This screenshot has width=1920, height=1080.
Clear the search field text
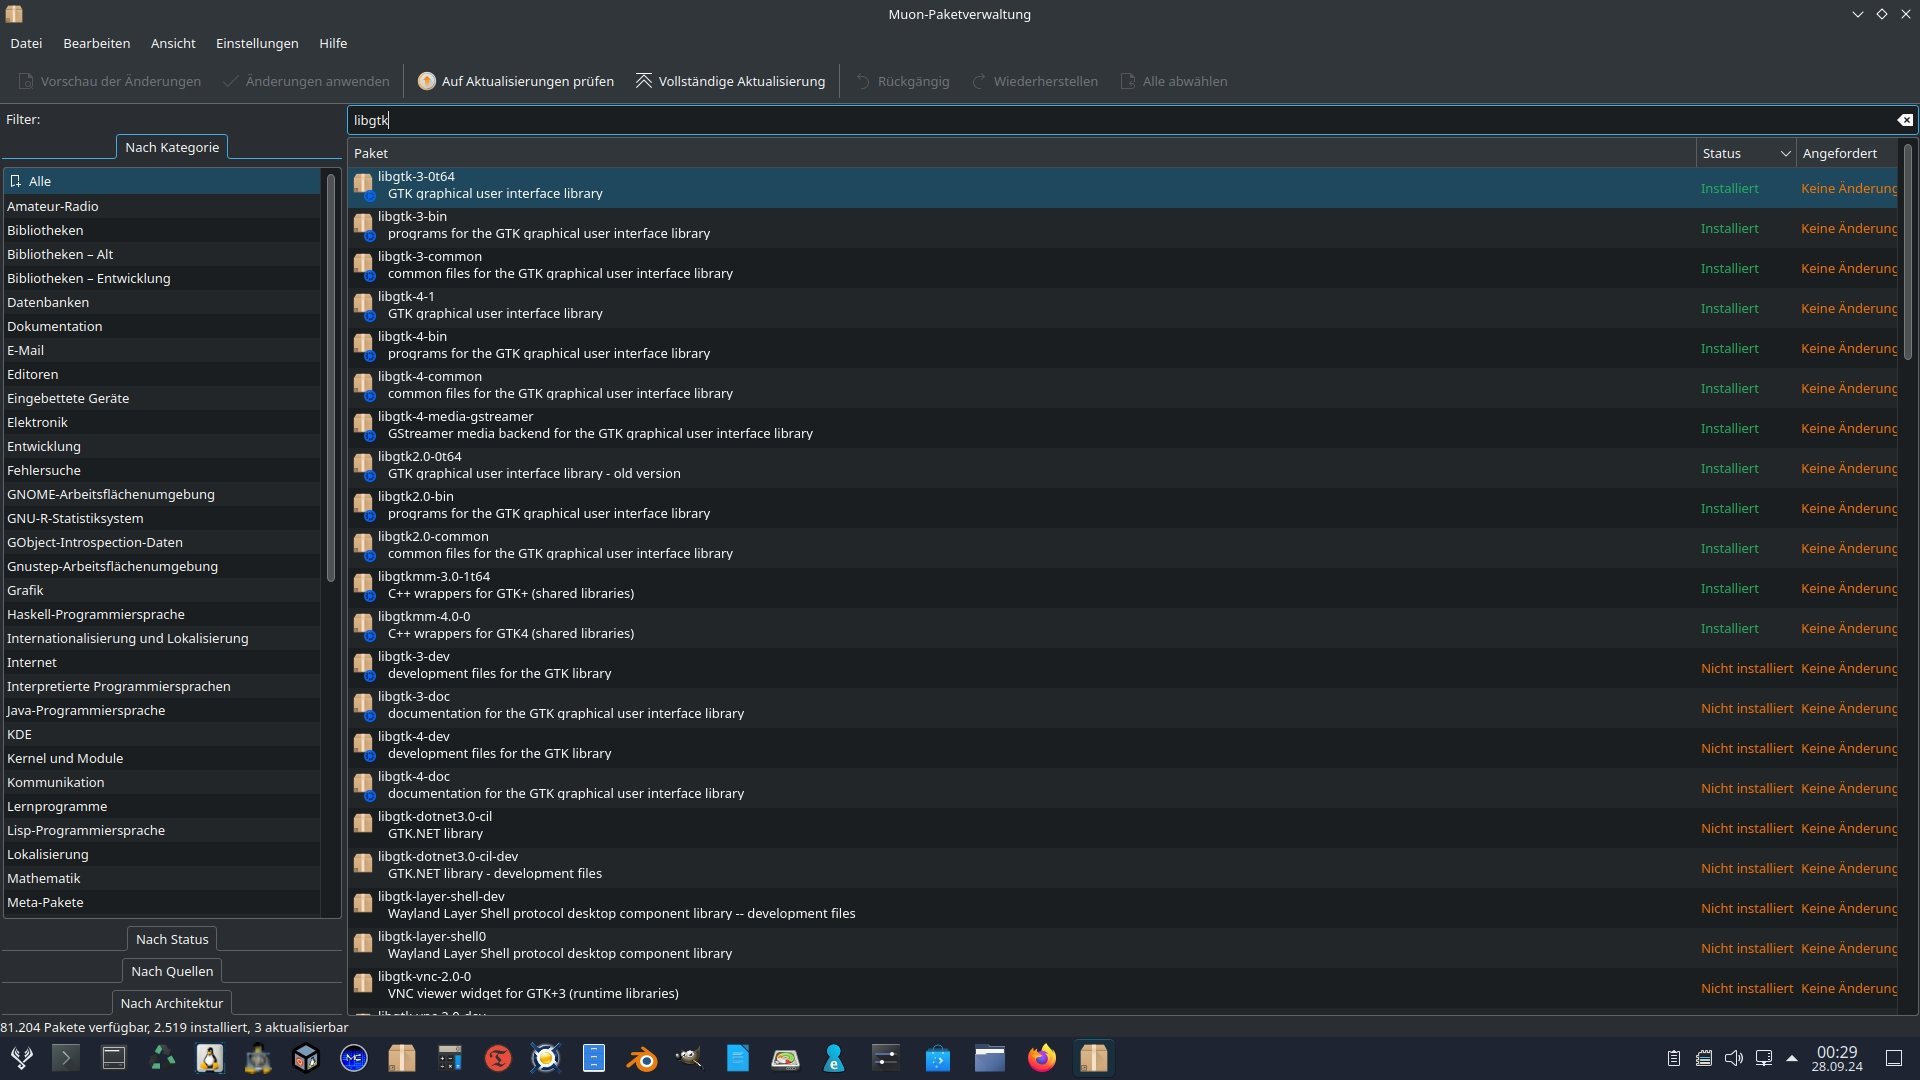[1905, 120]
